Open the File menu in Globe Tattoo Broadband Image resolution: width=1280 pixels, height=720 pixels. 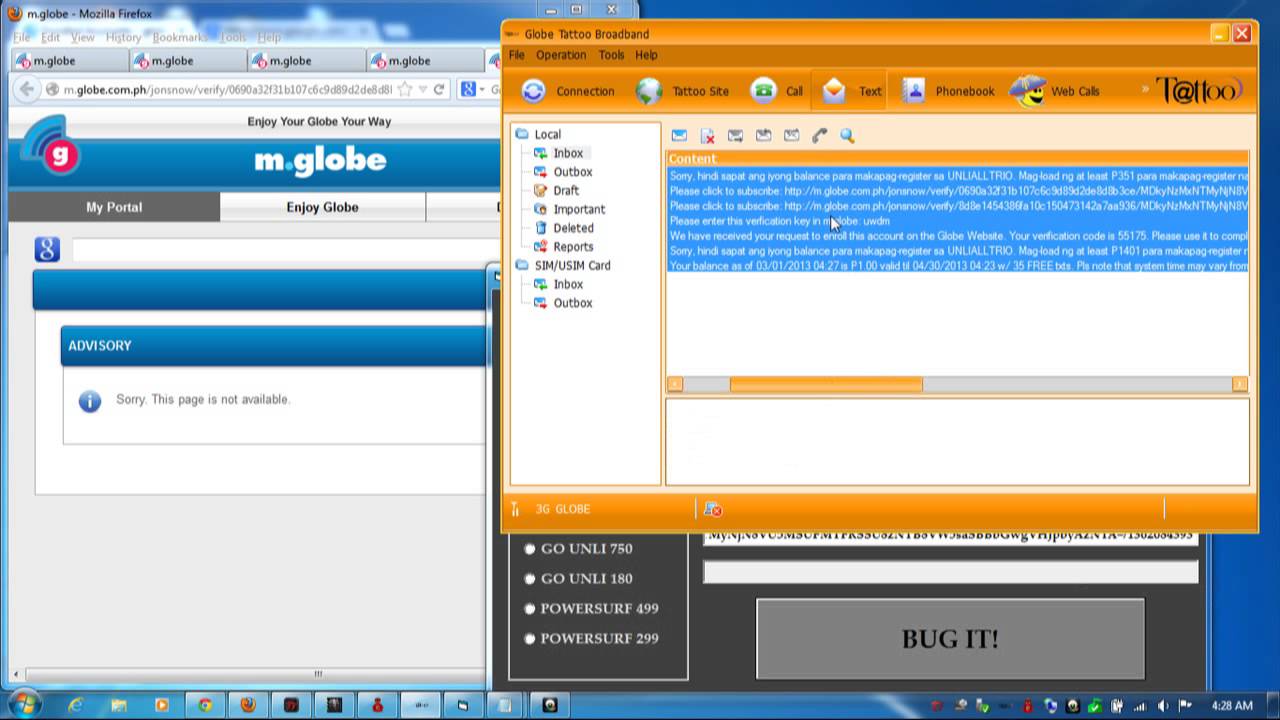click(516, 55)
